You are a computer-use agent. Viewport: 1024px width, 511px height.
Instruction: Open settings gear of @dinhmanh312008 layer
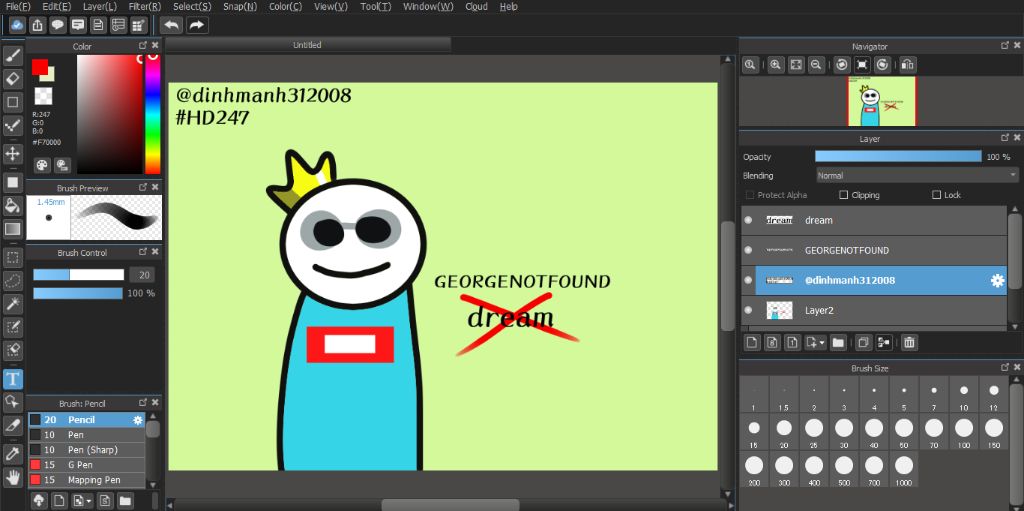pyautogui.click(x=997, y=280)
